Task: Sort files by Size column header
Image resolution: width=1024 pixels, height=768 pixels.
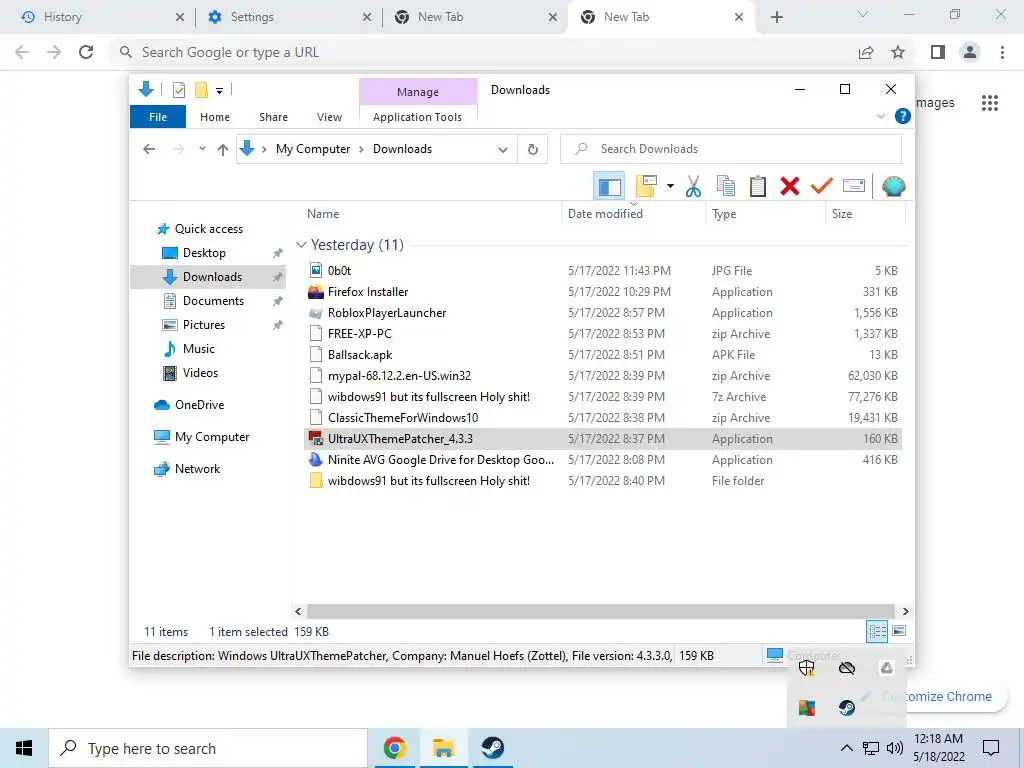Action: [842, 214]
